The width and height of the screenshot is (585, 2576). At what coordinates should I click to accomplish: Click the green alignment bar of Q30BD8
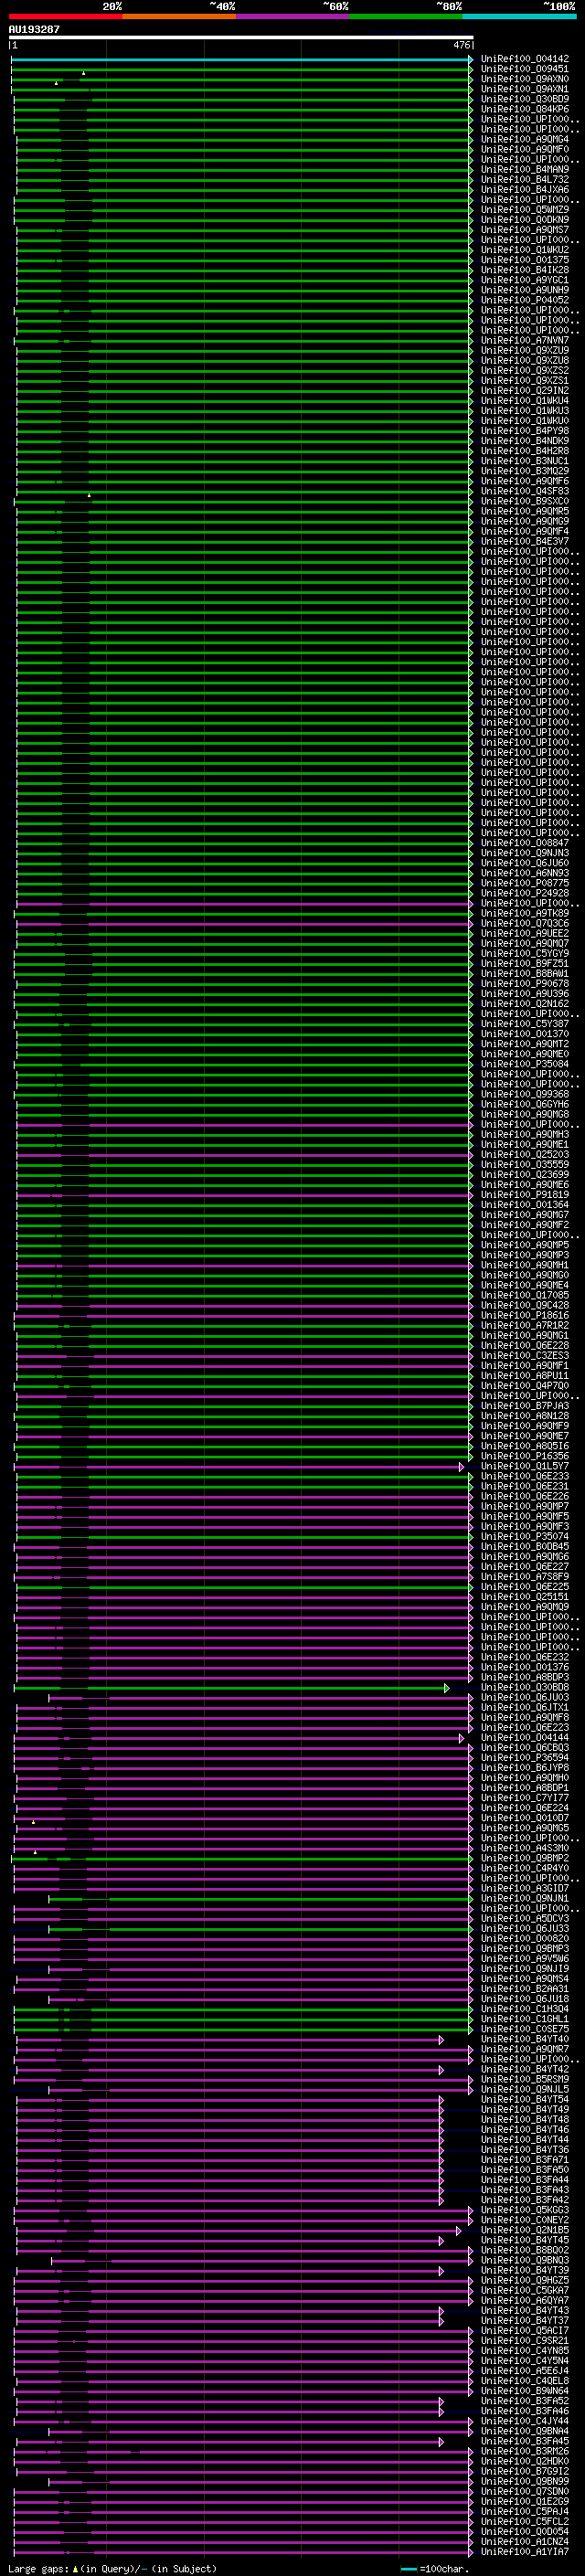230,1688
